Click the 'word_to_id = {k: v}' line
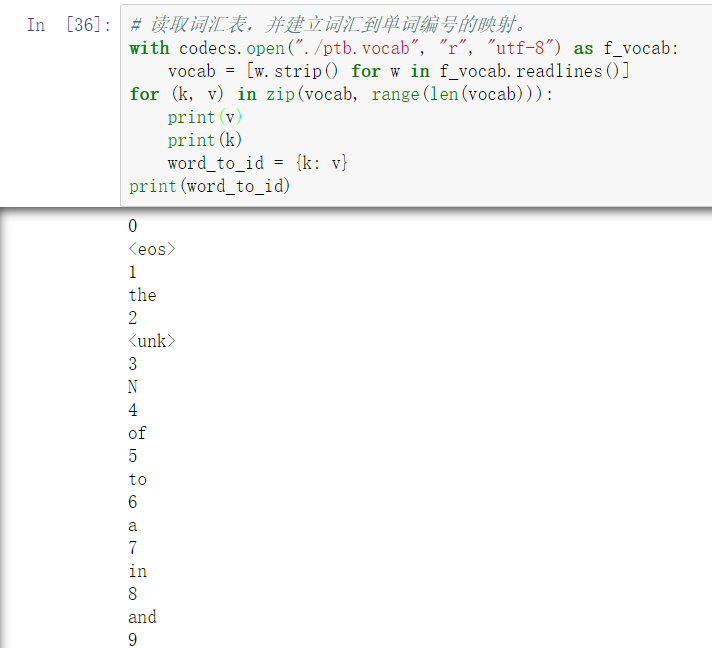This screenshot has height=648, width=712. click(x=257, y=163)
